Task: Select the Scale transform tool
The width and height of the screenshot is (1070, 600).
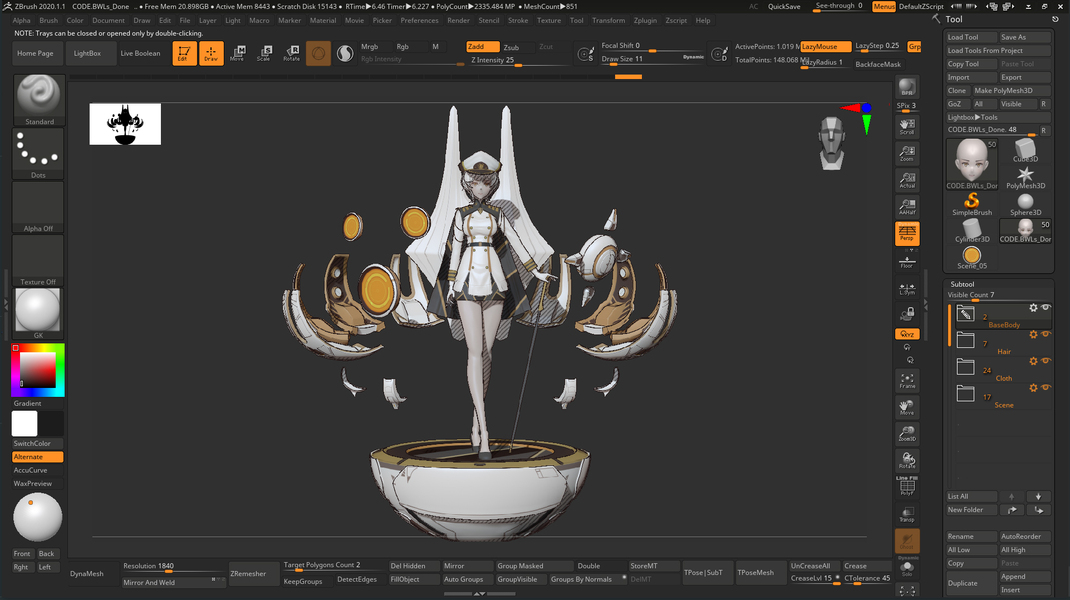Action: pos(264,54)
